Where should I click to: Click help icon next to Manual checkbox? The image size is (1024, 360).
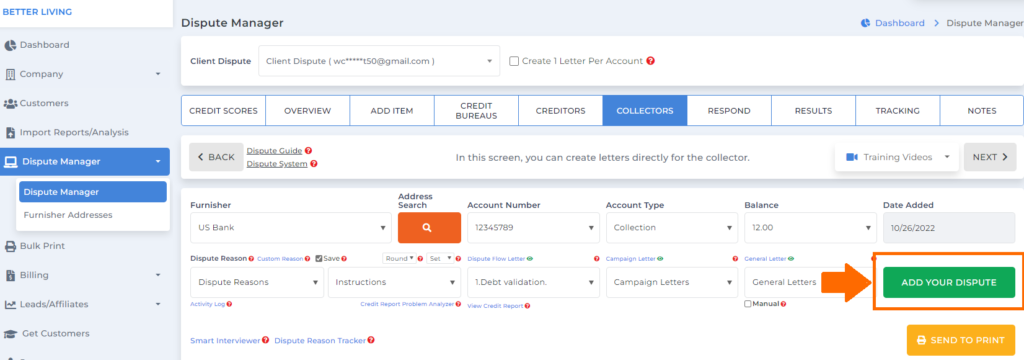[x=783, y=304]
